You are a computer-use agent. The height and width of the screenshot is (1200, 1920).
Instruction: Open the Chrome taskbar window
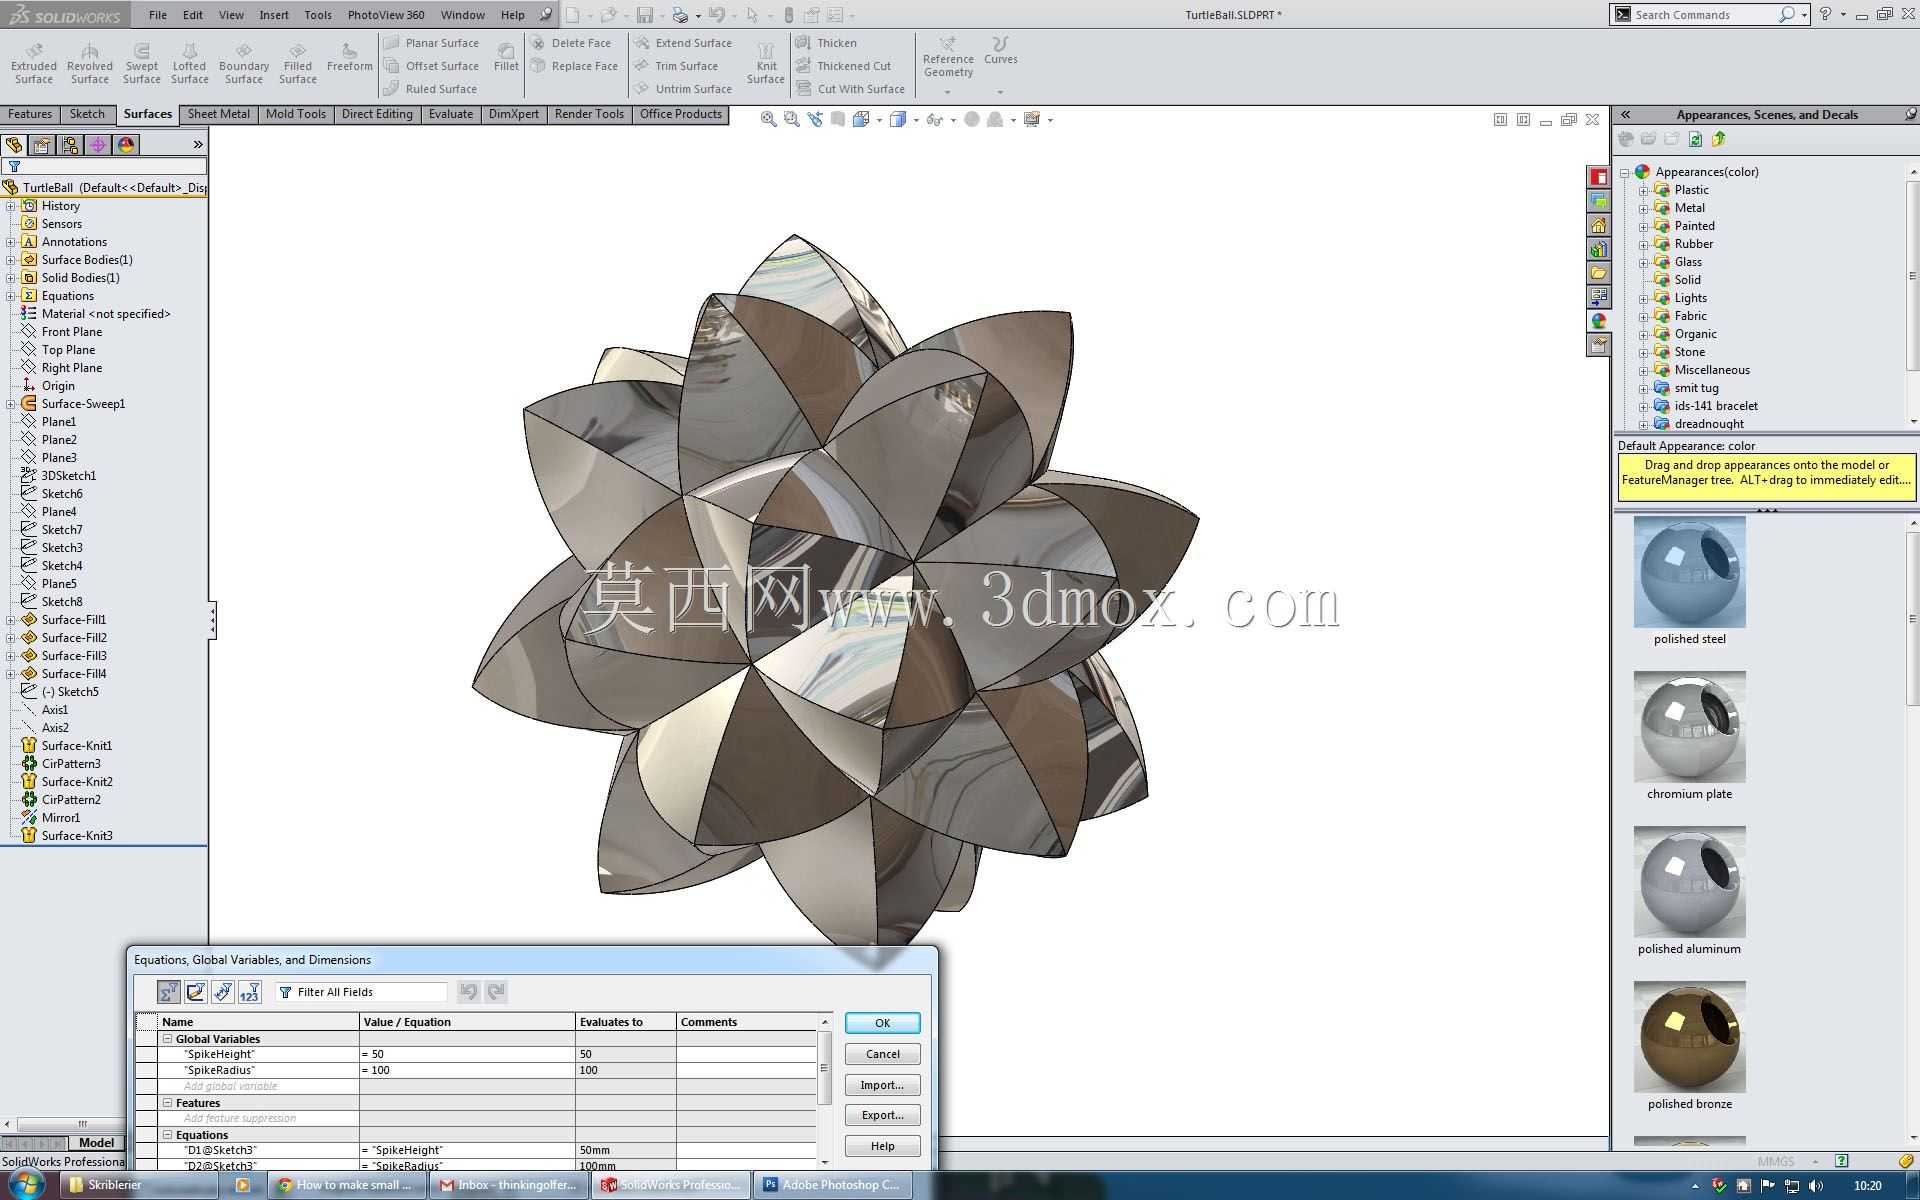click(347, 1185)
